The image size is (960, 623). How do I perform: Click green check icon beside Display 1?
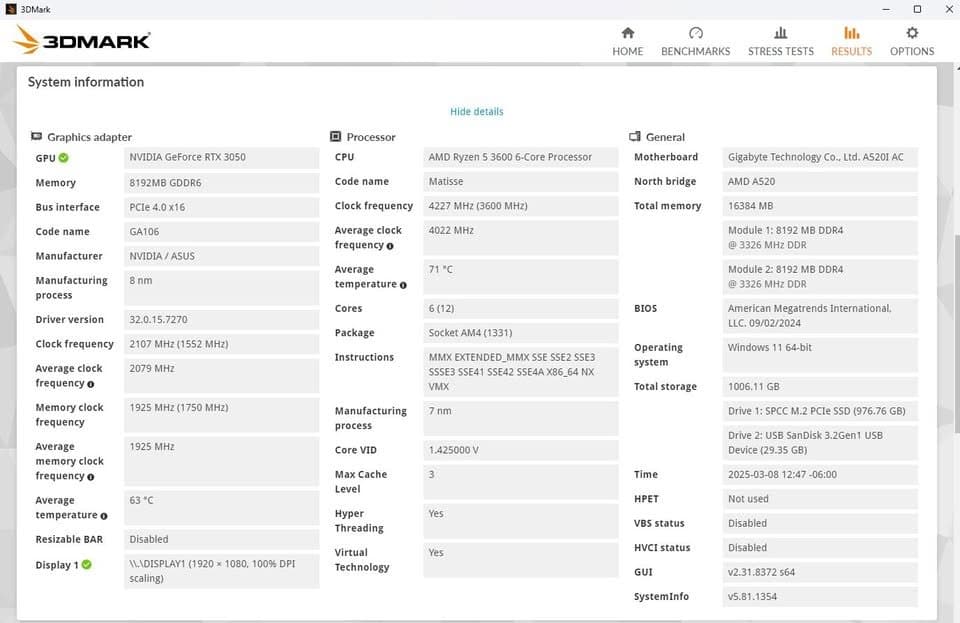87,565
